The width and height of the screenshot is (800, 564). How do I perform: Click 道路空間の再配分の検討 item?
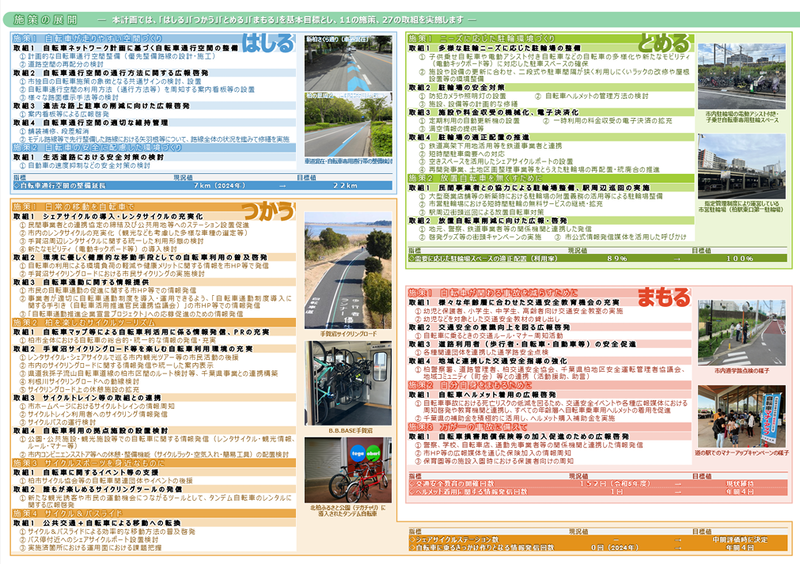[x=62, y=65]
